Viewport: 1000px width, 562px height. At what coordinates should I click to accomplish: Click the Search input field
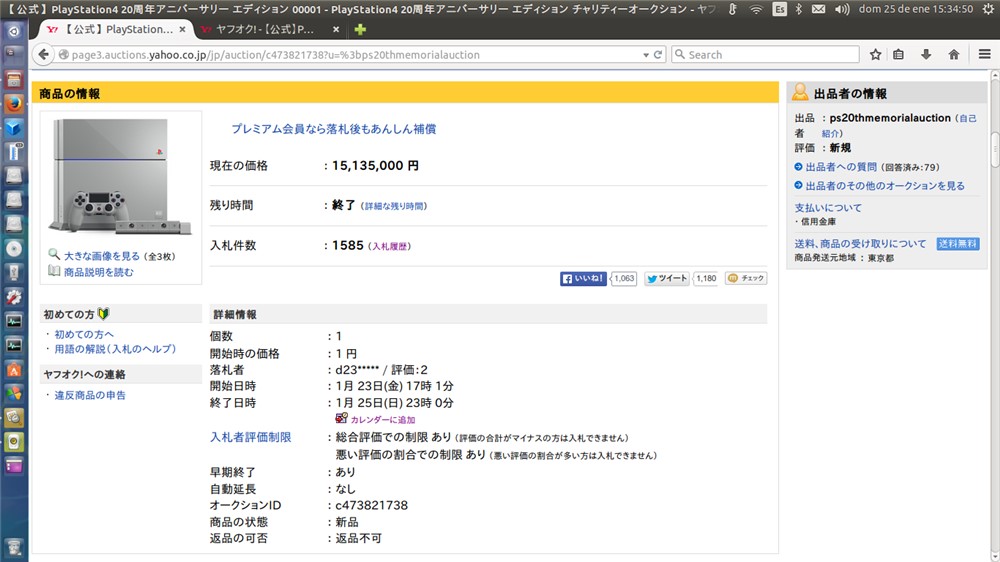coord(765,55)
